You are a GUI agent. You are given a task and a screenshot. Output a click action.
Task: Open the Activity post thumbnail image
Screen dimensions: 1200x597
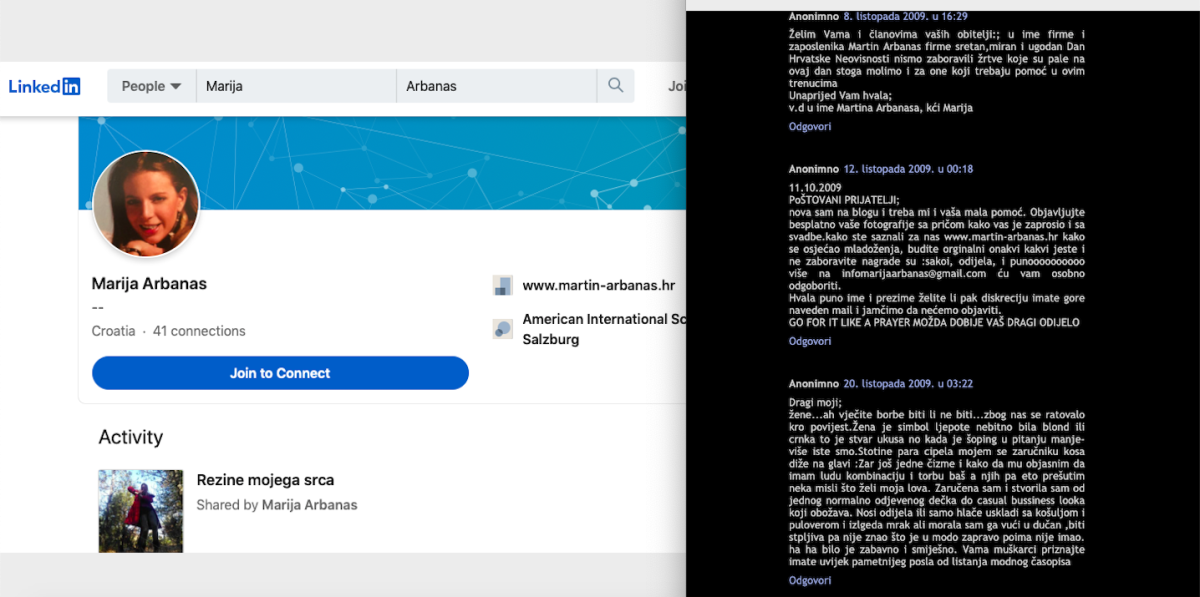(x=141, y=511)
